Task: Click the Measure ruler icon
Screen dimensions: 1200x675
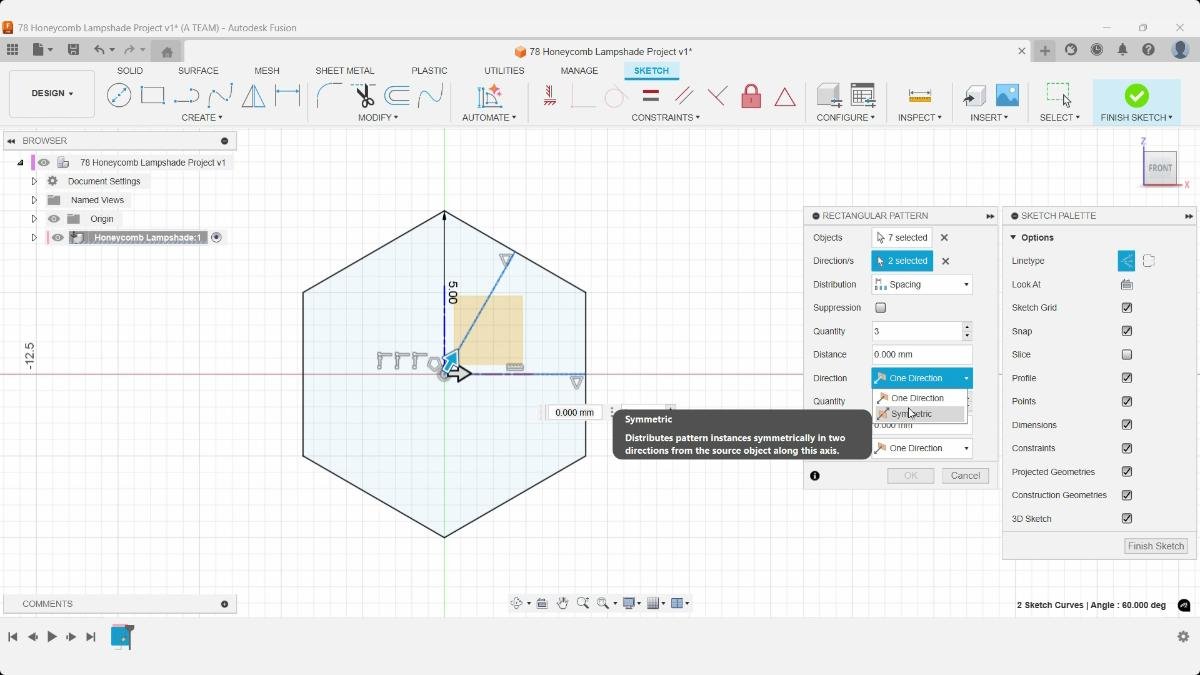Action: click(x=920, y=95)
